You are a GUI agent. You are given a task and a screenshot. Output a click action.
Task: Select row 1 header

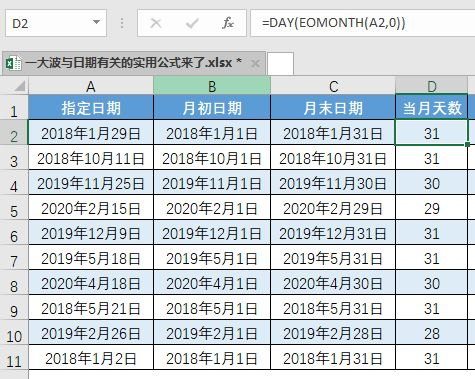14,107
